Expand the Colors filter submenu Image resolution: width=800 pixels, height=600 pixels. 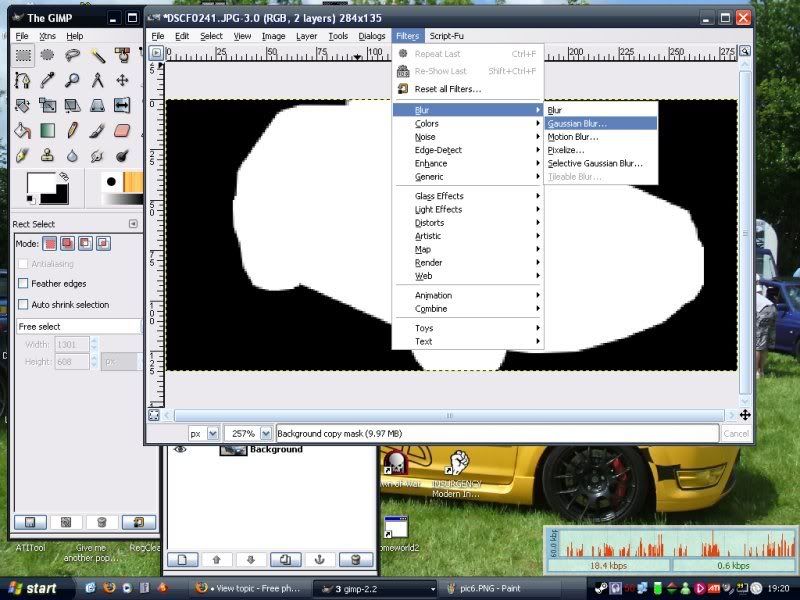(x=468, y=123)
